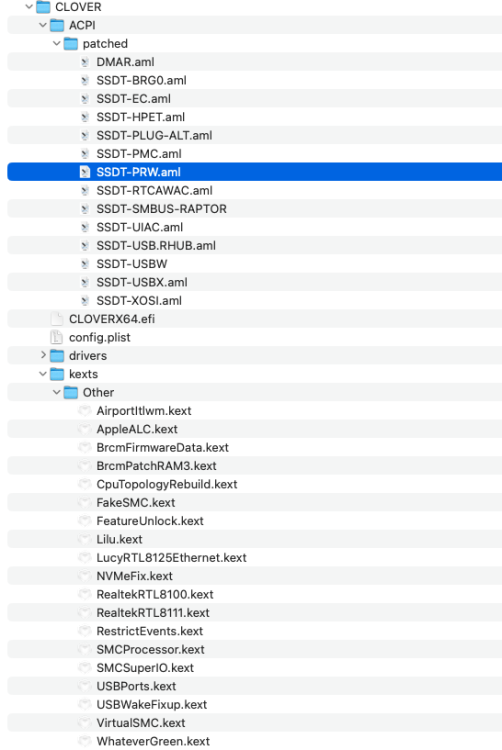Select the FakeSMC.kext row
502x750 pixels.
pyautogui.click(x=254, y=502)
